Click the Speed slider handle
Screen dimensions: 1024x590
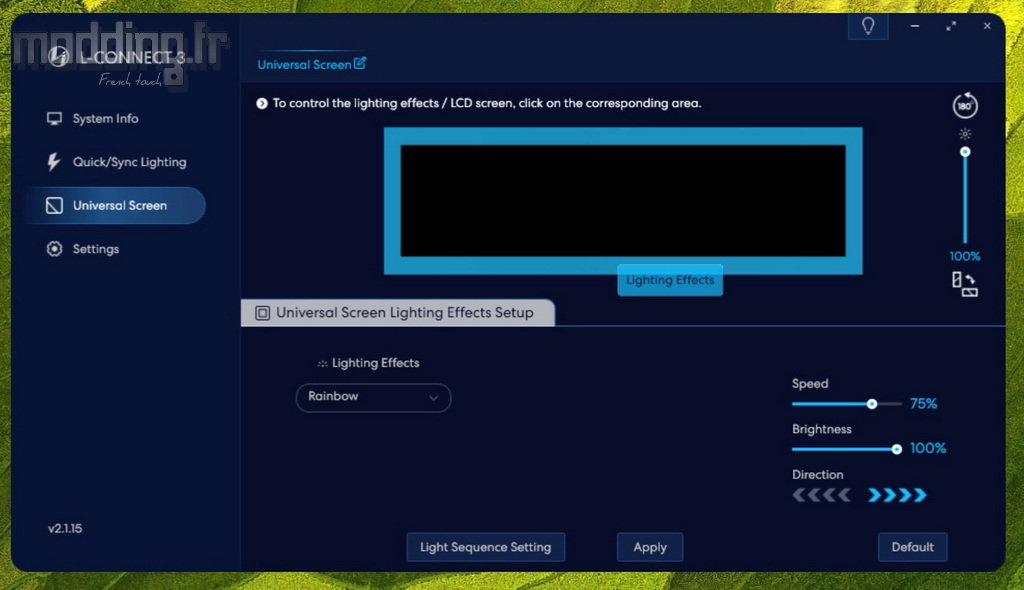coord(872,404)
